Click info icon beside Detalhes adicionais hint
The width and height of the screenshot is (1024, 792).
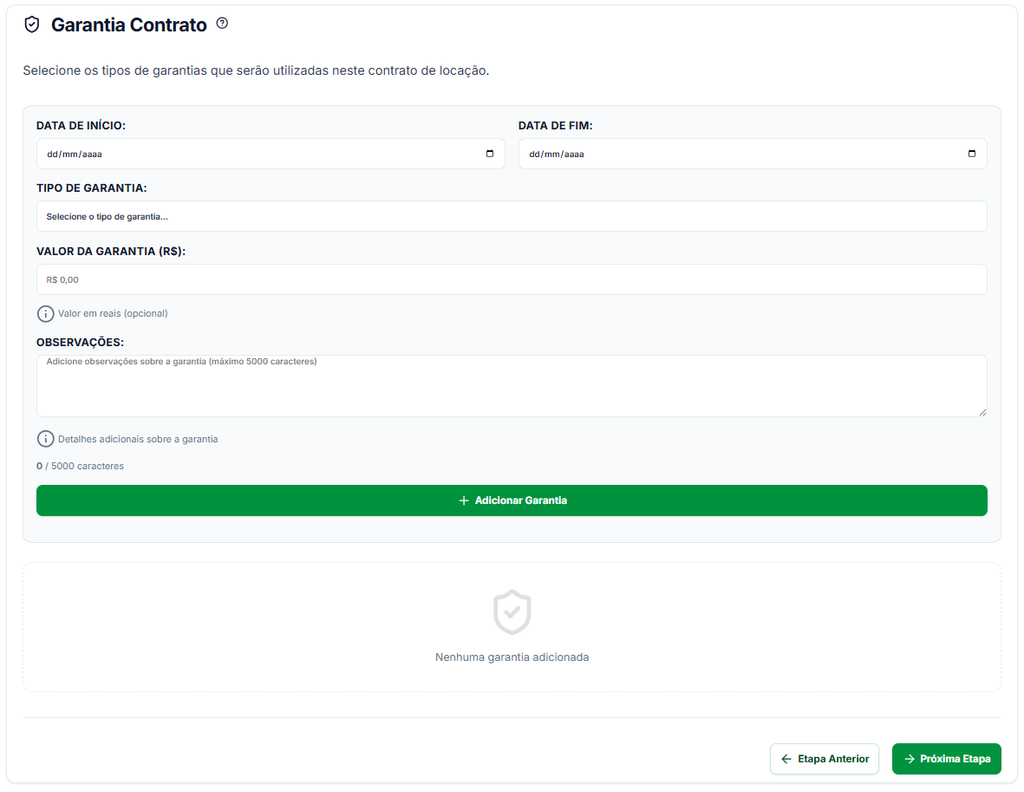[x=45, y=439]
